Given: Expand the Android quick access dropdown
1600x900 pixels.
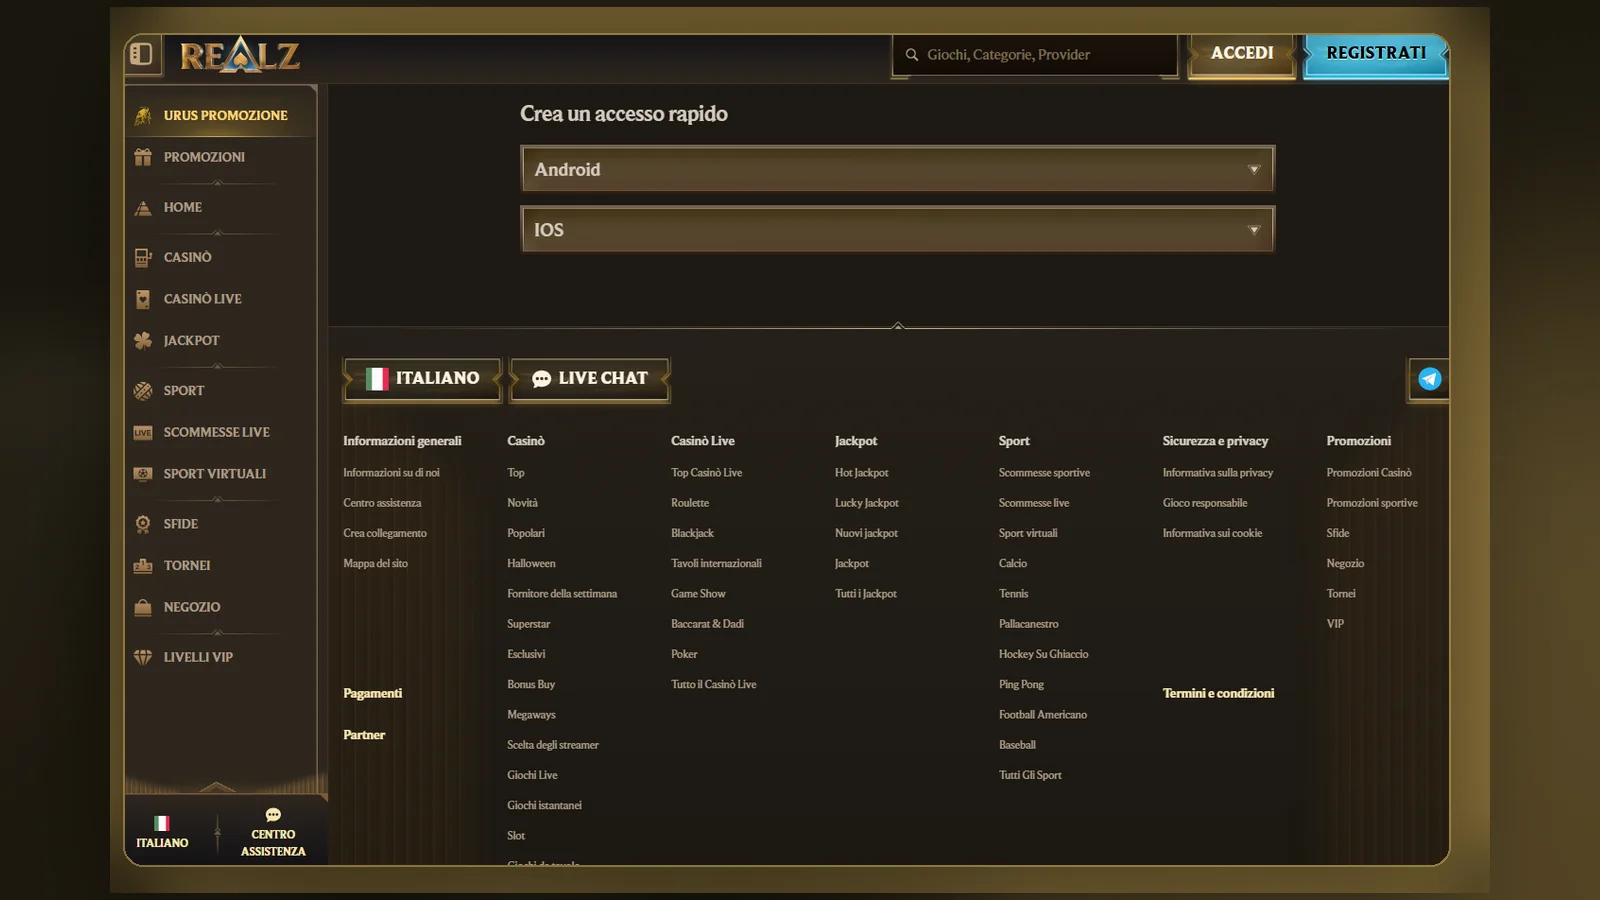Looking at the screenshot, I should [x=897, y=169].
